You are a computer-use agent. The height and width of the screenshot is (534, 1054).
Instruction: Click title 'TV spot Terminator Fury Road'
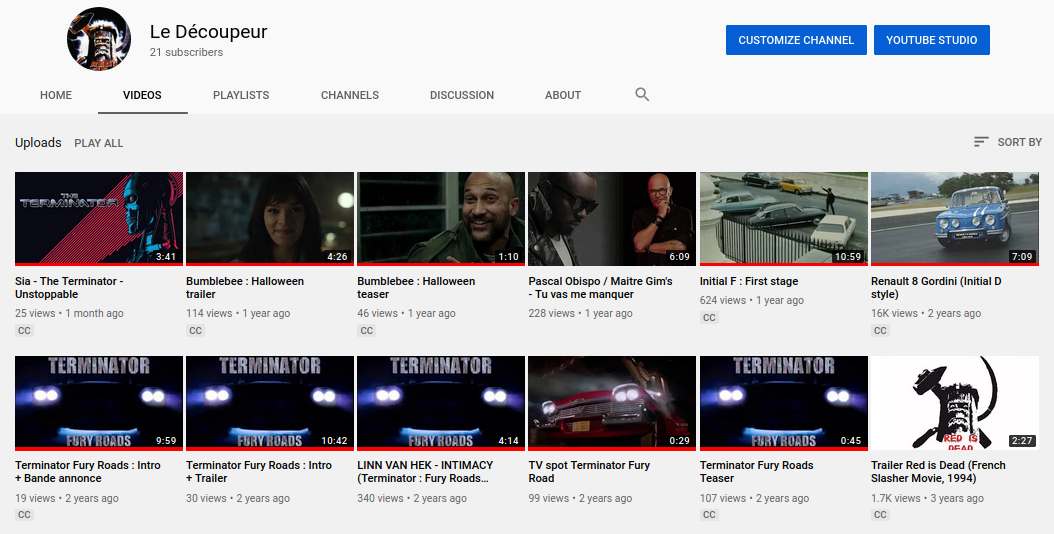(x=589, y=471)
